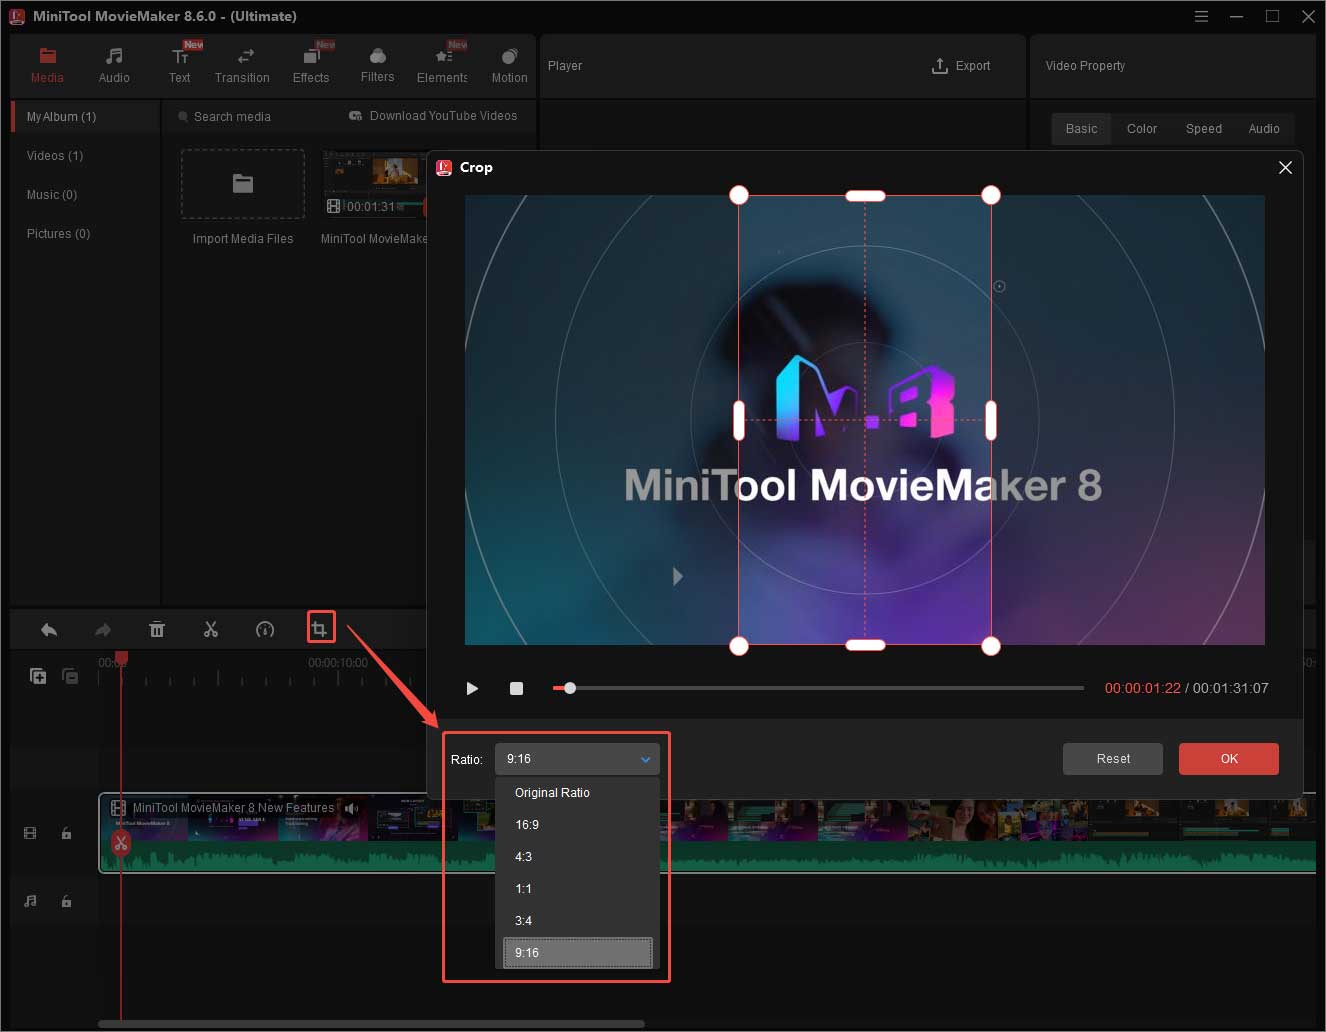
Task: Click the bottom-right crop corner handle
Action: point(991,646)
